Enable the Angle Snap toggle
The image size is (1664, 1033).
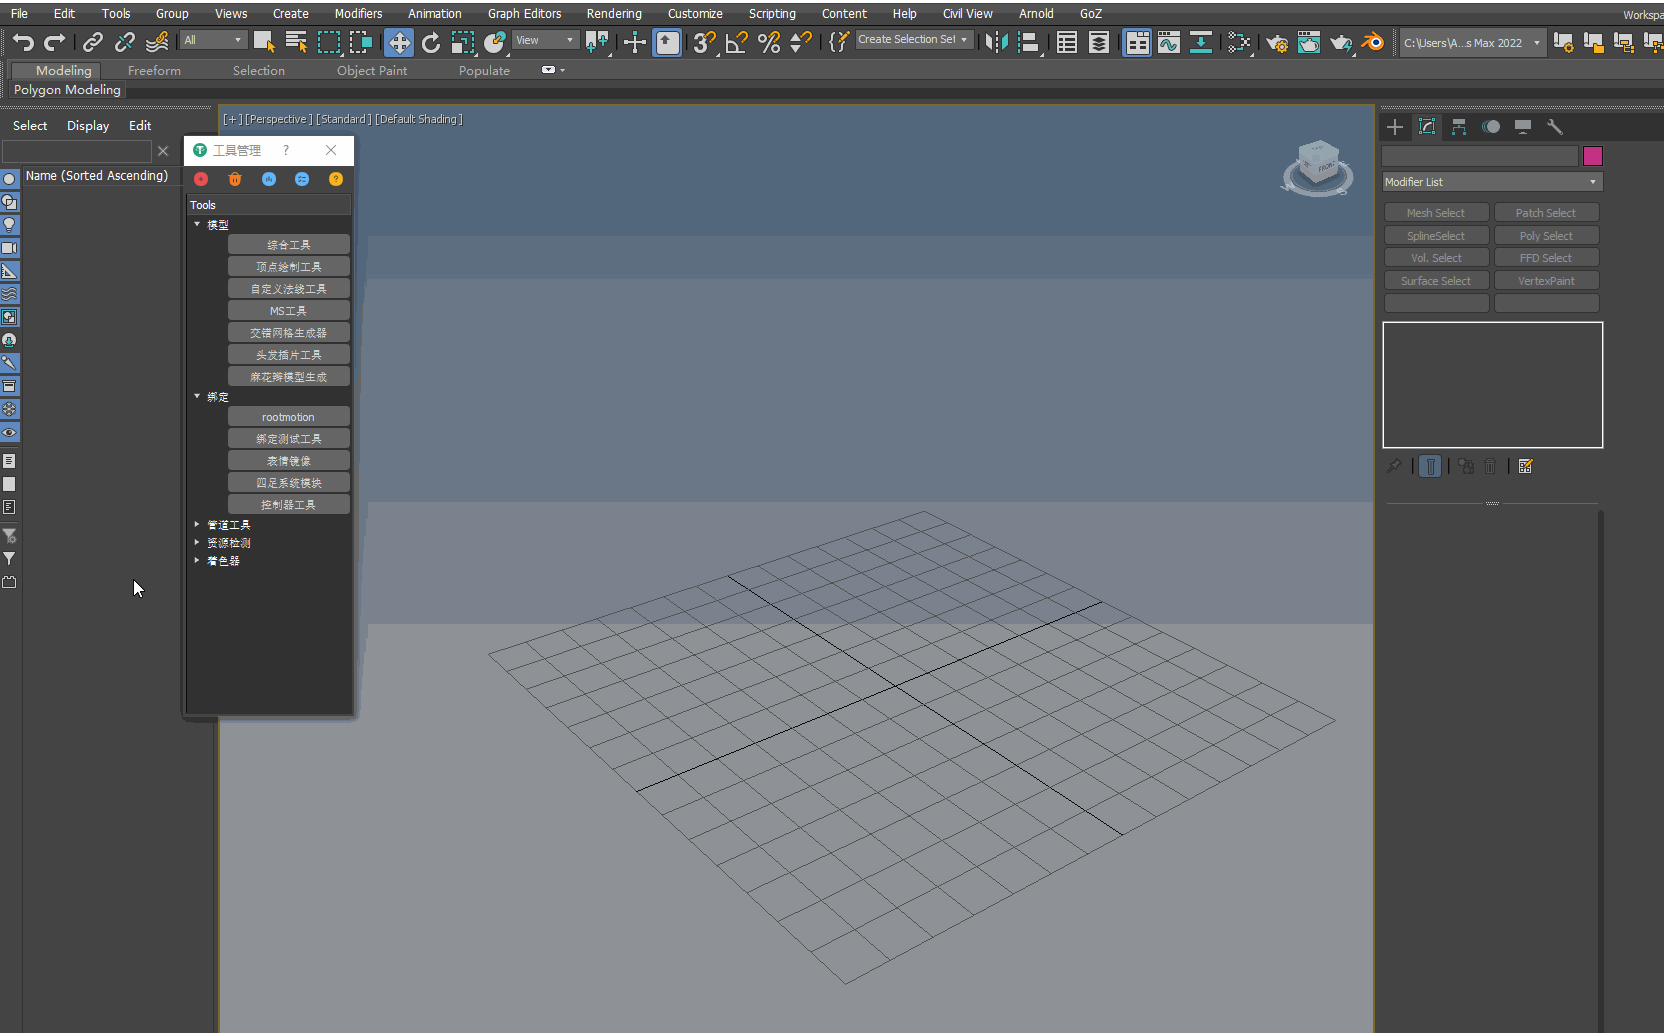point(735,42)
